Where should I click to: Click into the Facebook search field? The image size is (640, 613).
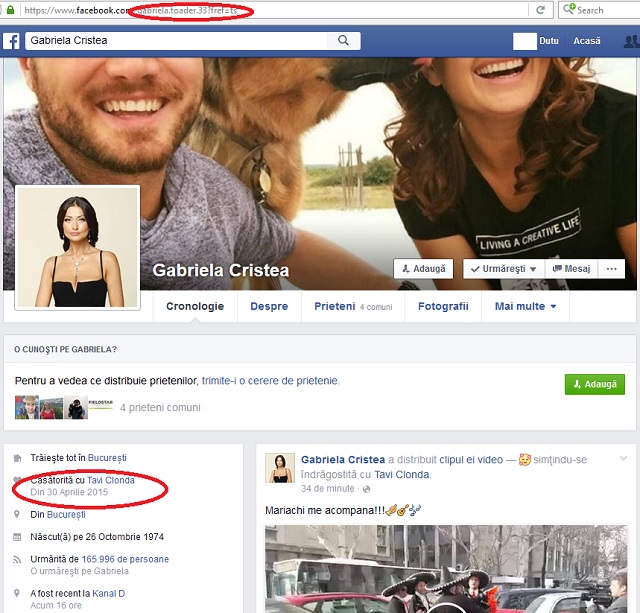[x=175, y=41]
